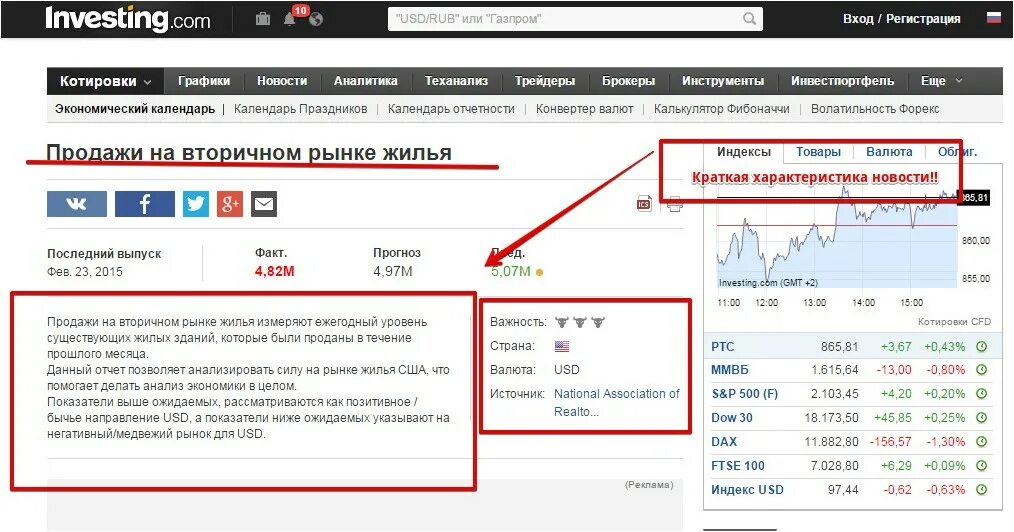Click clock icon in DAX row

[982, 442]
